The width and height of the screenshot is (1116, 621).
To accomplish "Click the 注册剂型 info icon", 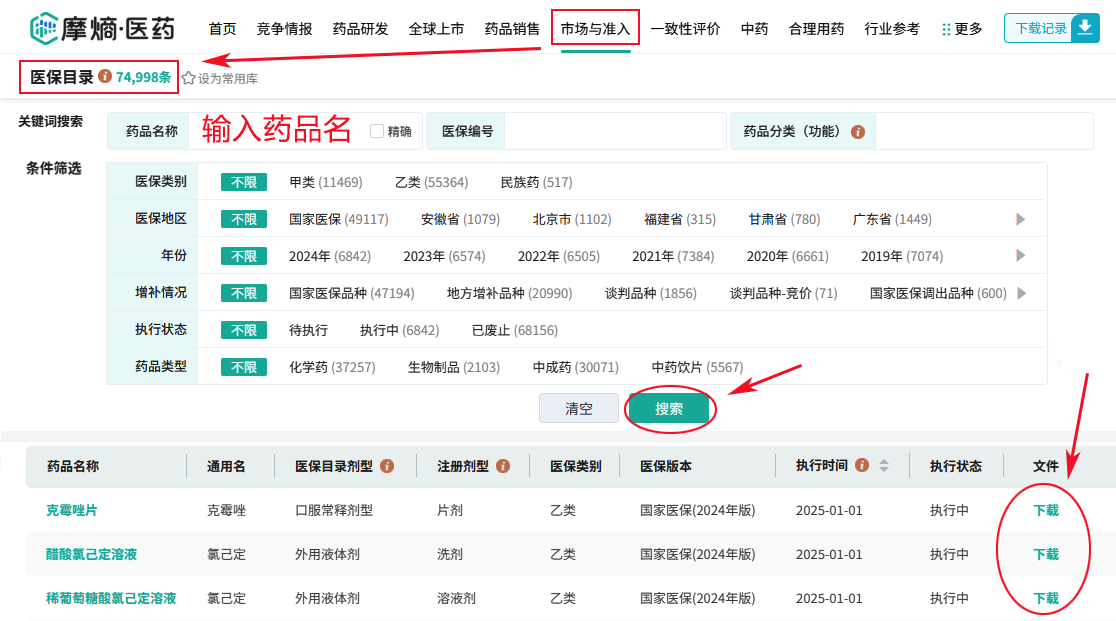I will point(502,464).
